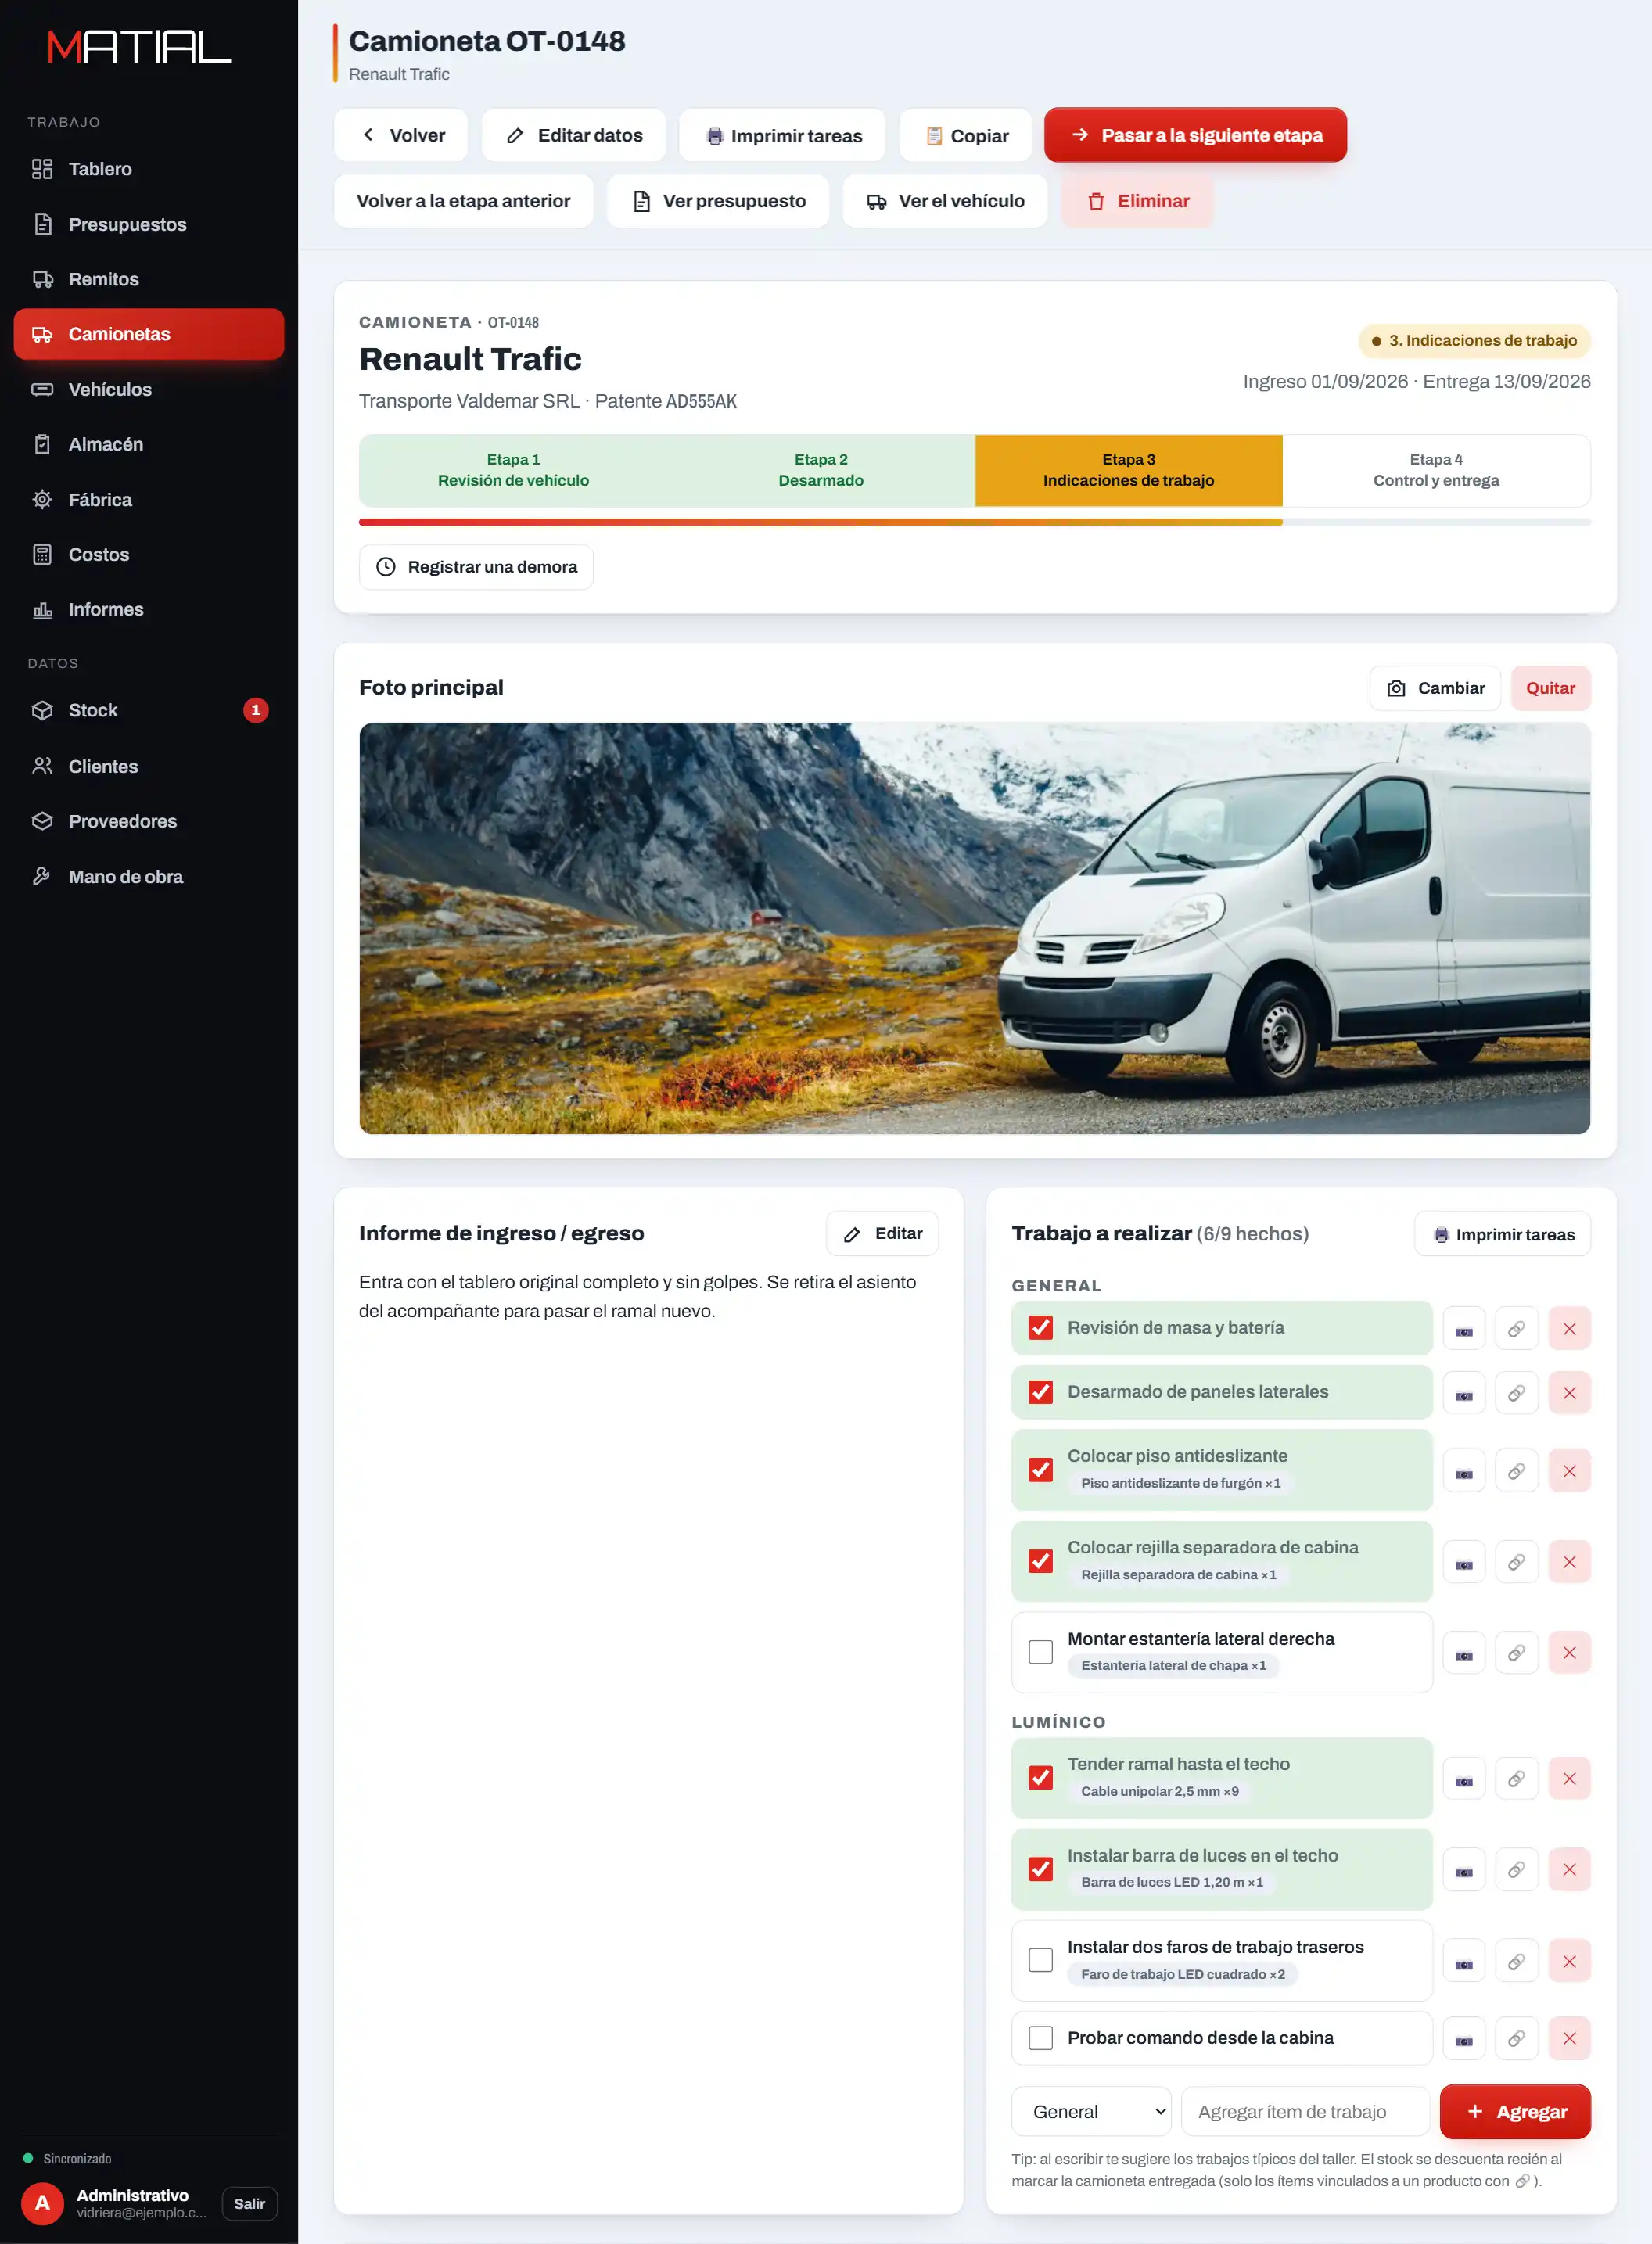The height and width of the screenshot is (2244, 1652).
Task: Click Pasar a la siguiente etapa
Action: click(1195, 135)
